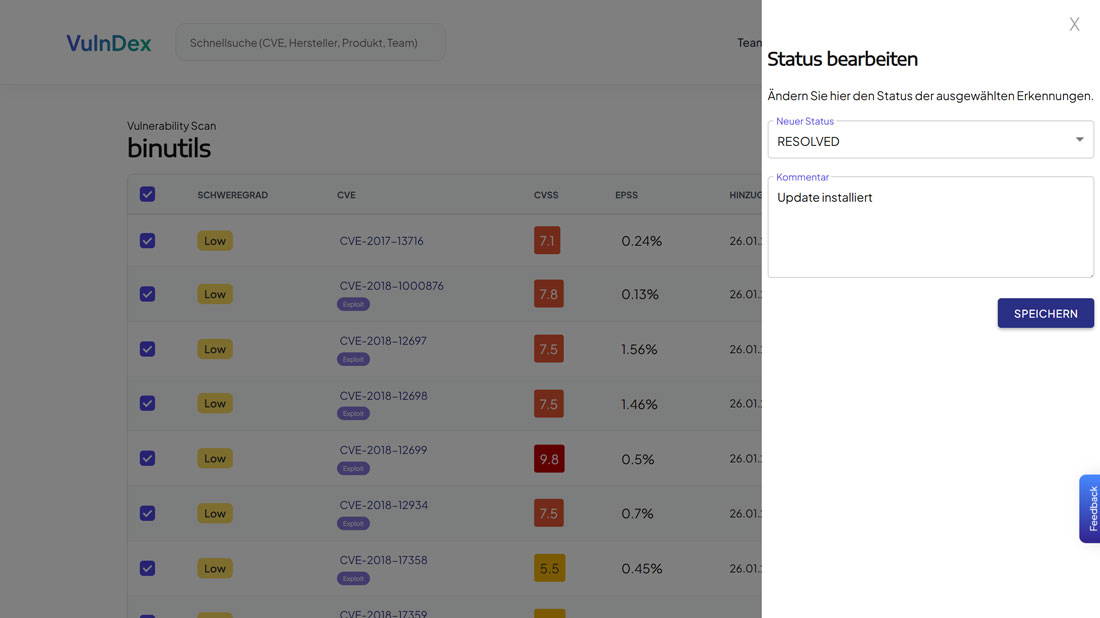Click the 5.5 CVSS score badge
The height and width of the screenshot is (618, 1100).
tap(549, 568)
